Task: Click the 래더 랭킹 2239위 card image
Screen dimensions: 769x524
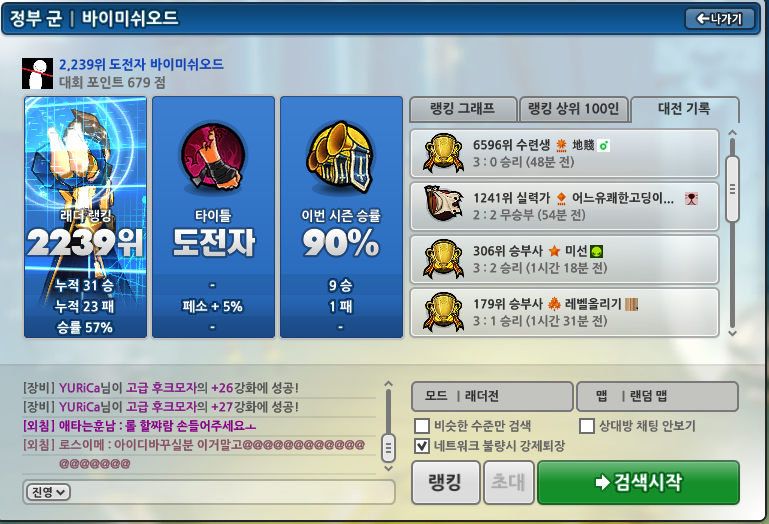Action: 85,217
